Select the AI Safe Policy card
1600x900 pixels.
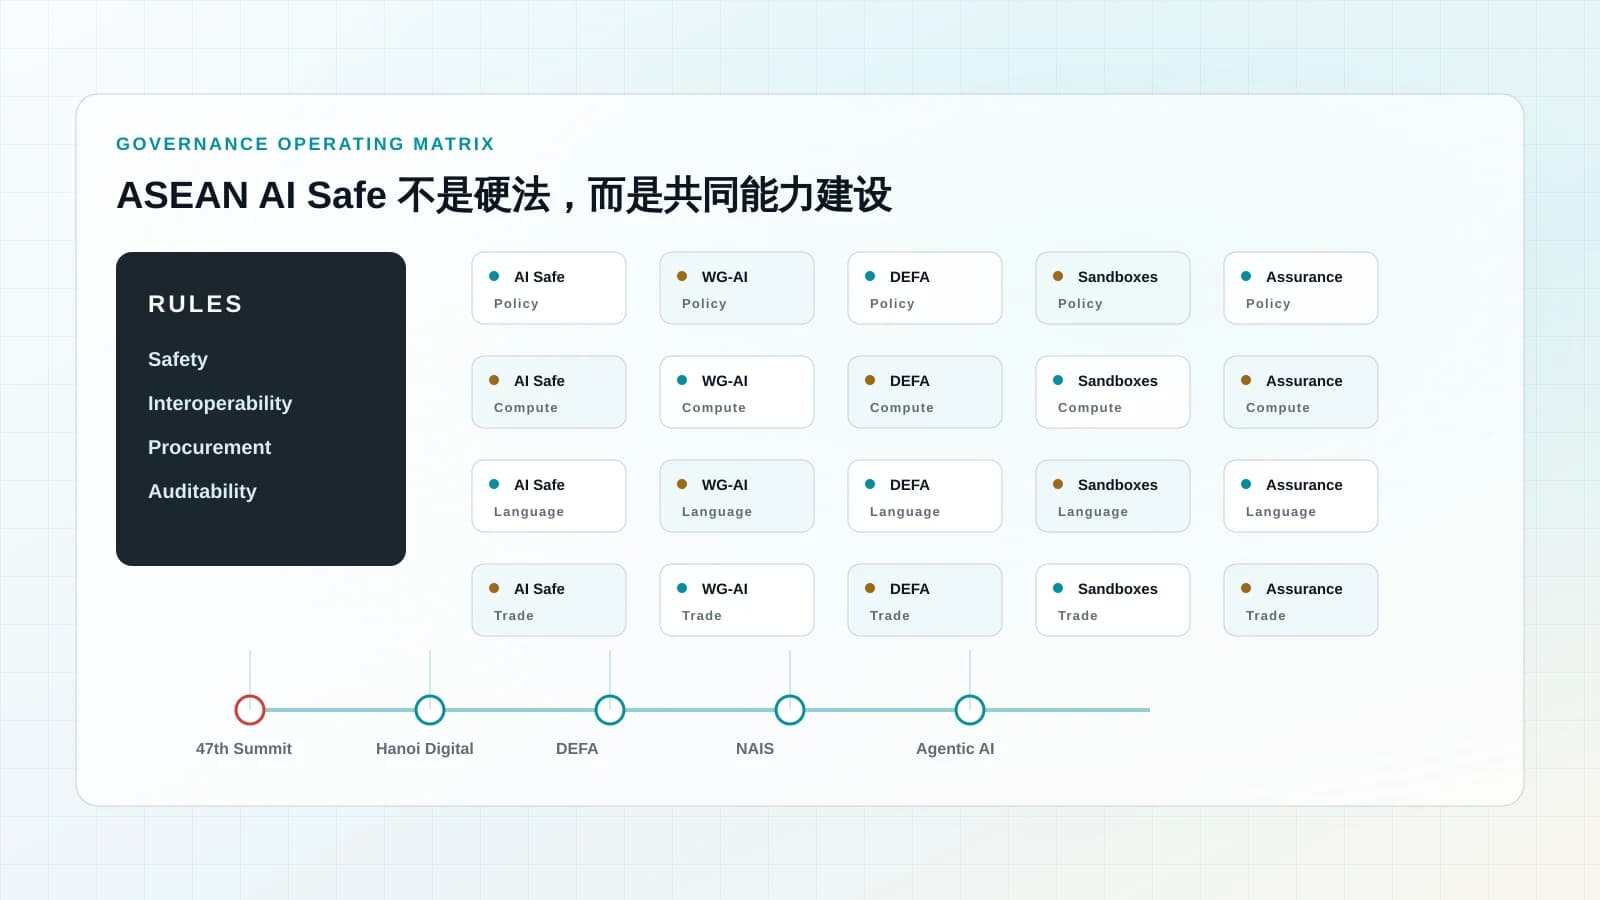(x=549, y=288)
